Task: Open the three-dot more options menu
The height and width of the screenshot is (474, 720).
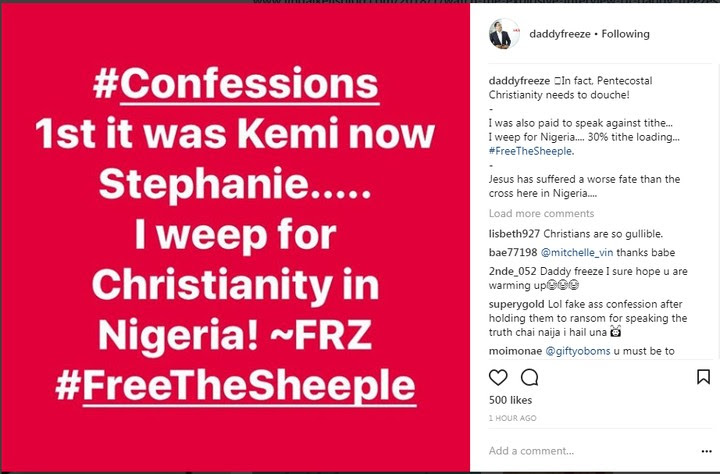Action: click(706, 451)
